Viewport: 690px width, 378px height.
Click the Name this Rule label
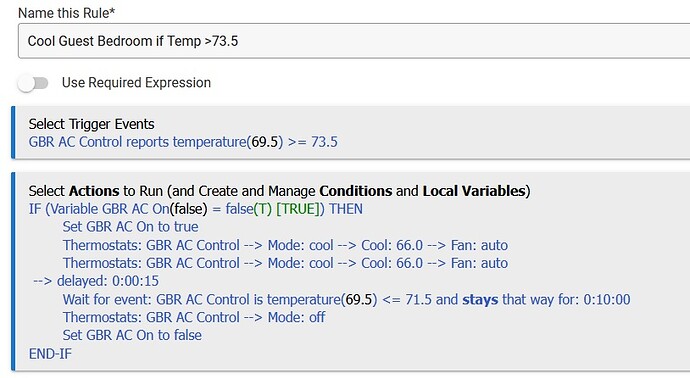[x=66, y=13]
